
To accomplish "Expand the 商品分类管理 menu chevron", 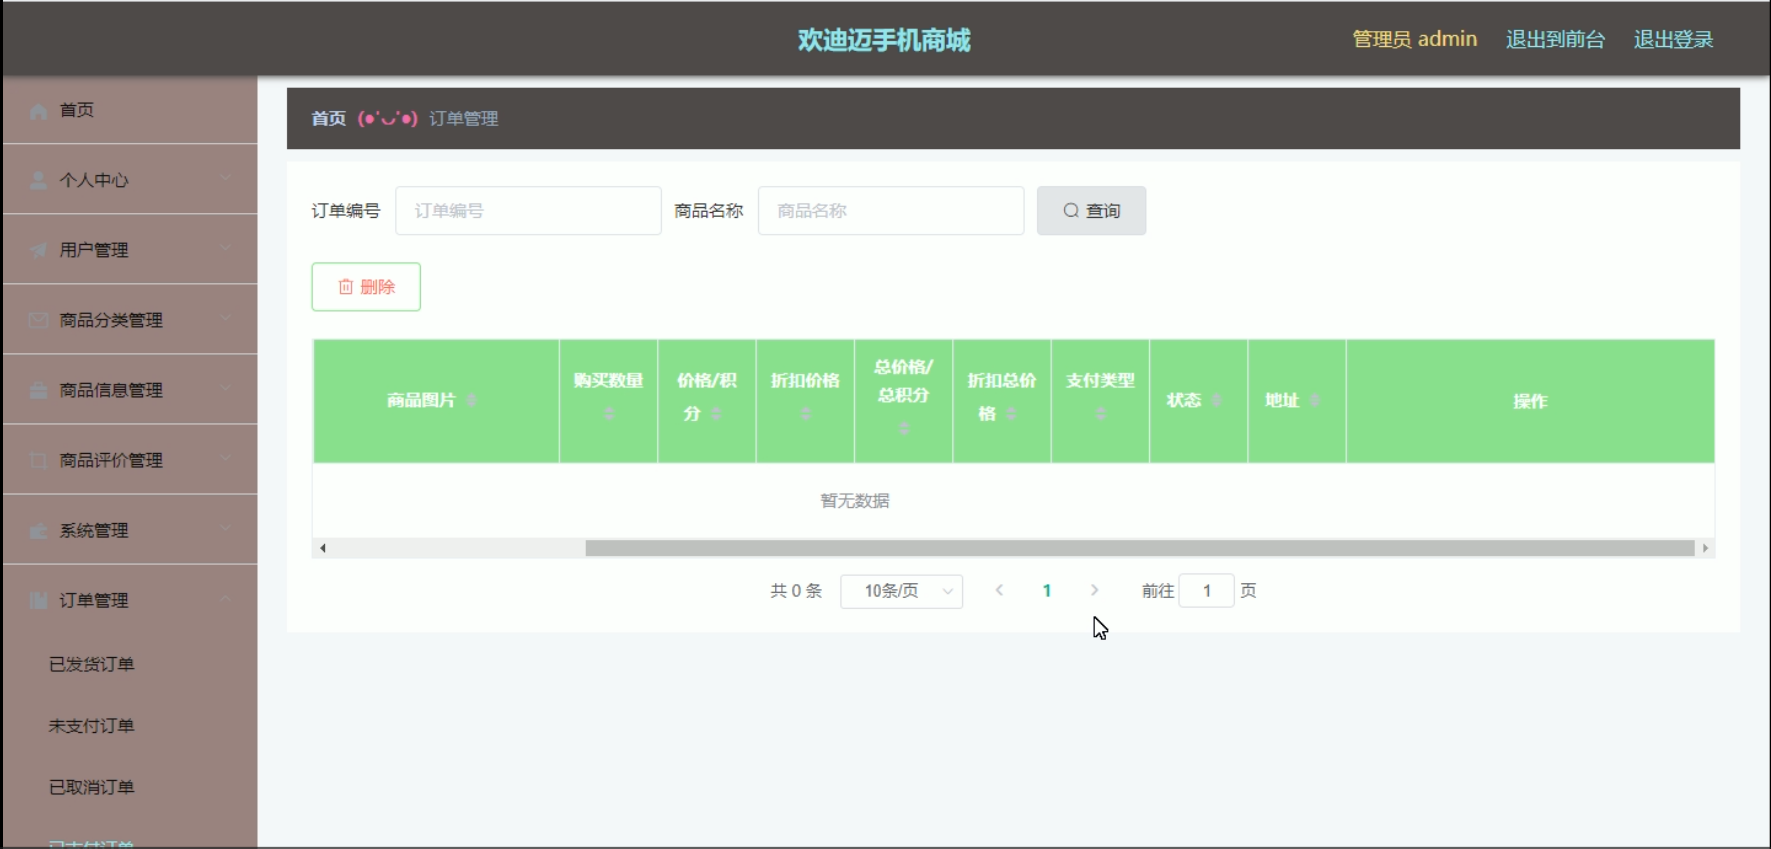I will (225, 318).
